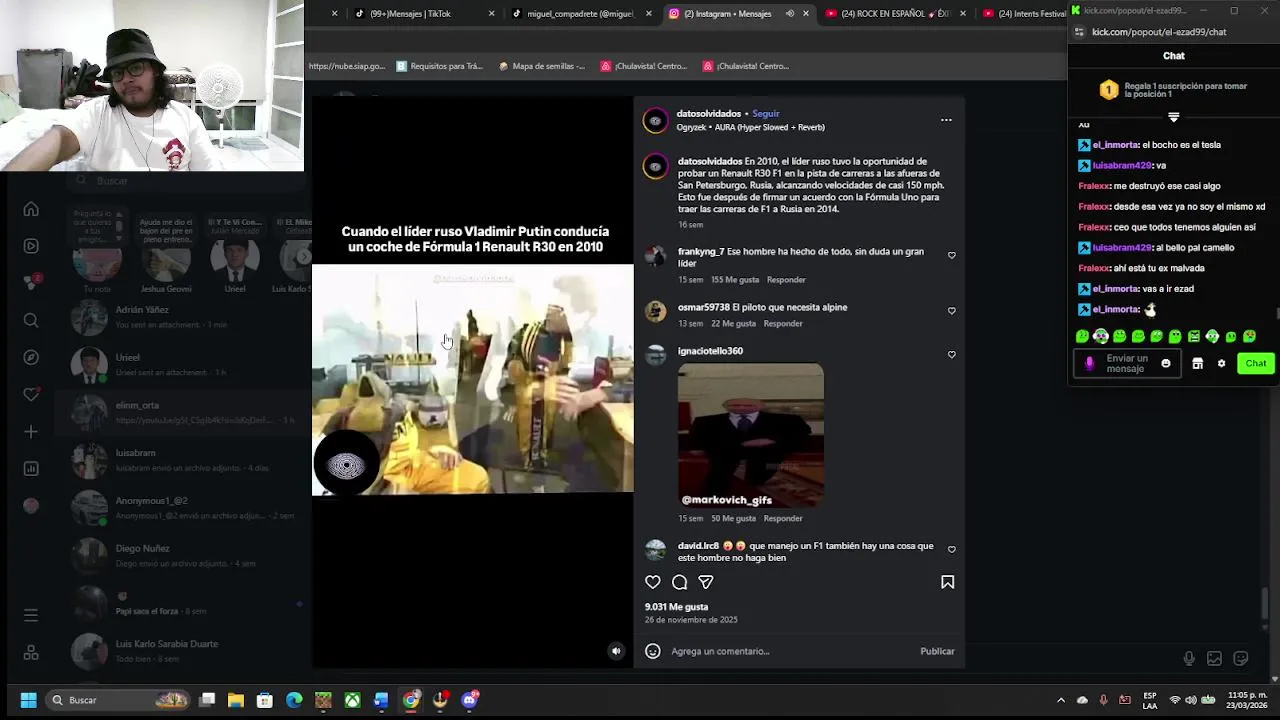Open Microsoft Edge from the taskbar
This screenshot has height=720, width=1280.
(294, 700)
